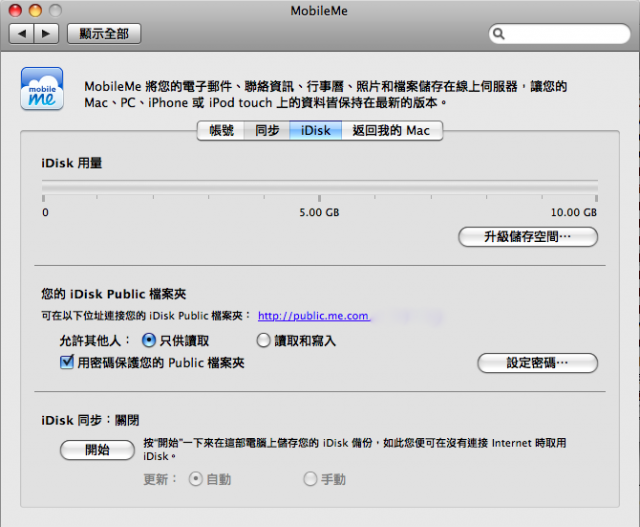The height and width of the screenshot is (527, 640).
Task: Select the 讀取和寫入 radio button
Action: point(263,340)
